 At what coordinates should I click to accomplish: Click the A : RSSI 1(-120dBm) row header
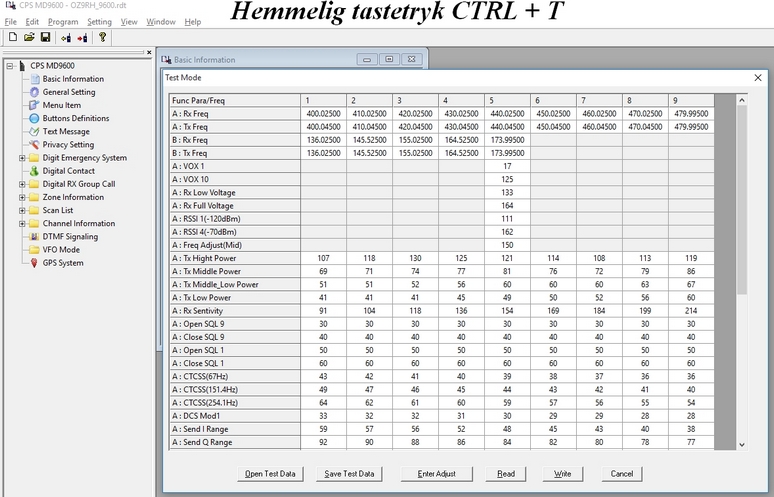234,219
